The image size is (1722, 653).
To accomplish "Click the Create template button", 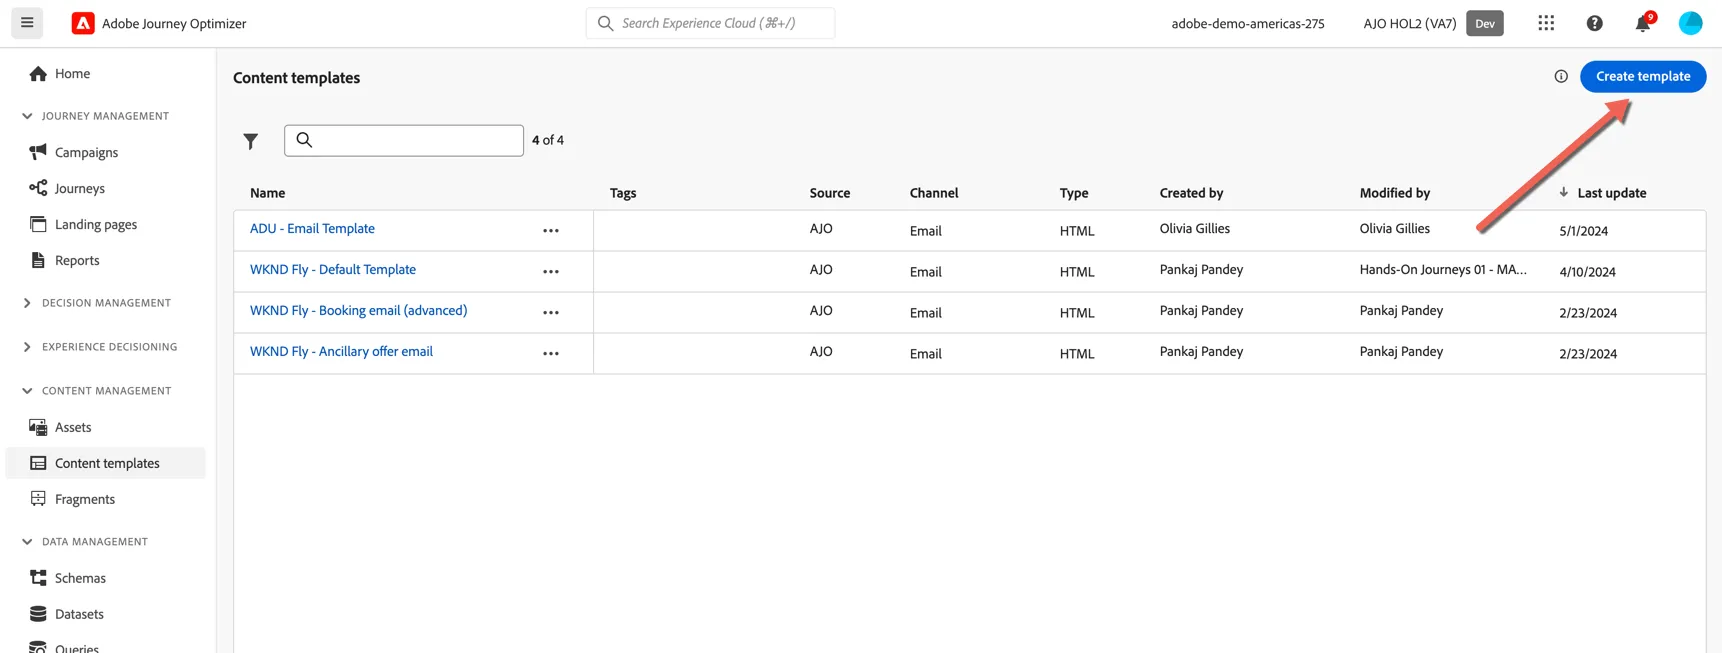I will (1643, 76).
